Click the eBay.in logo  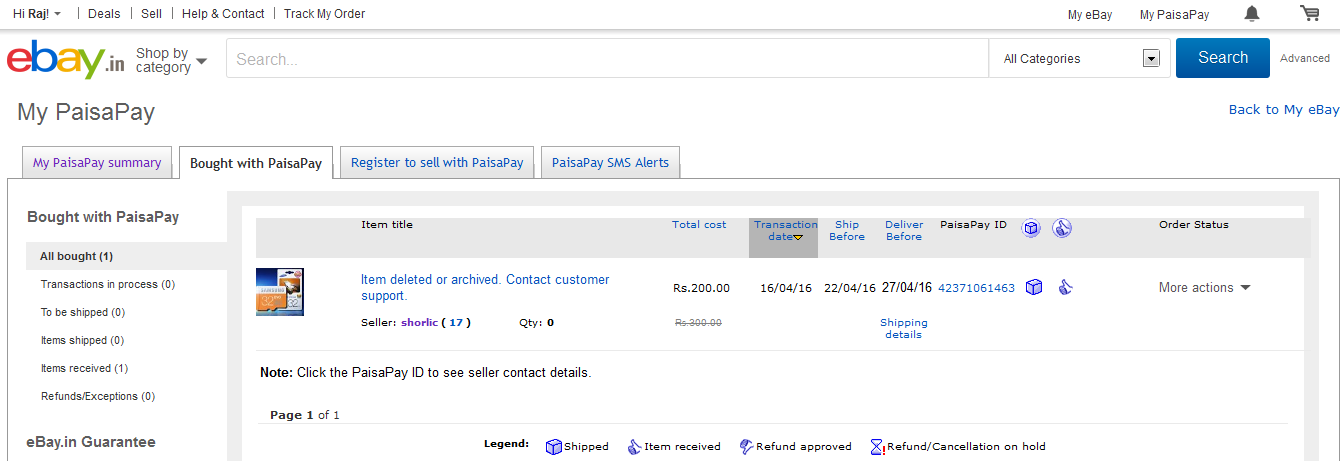(66, 59)
